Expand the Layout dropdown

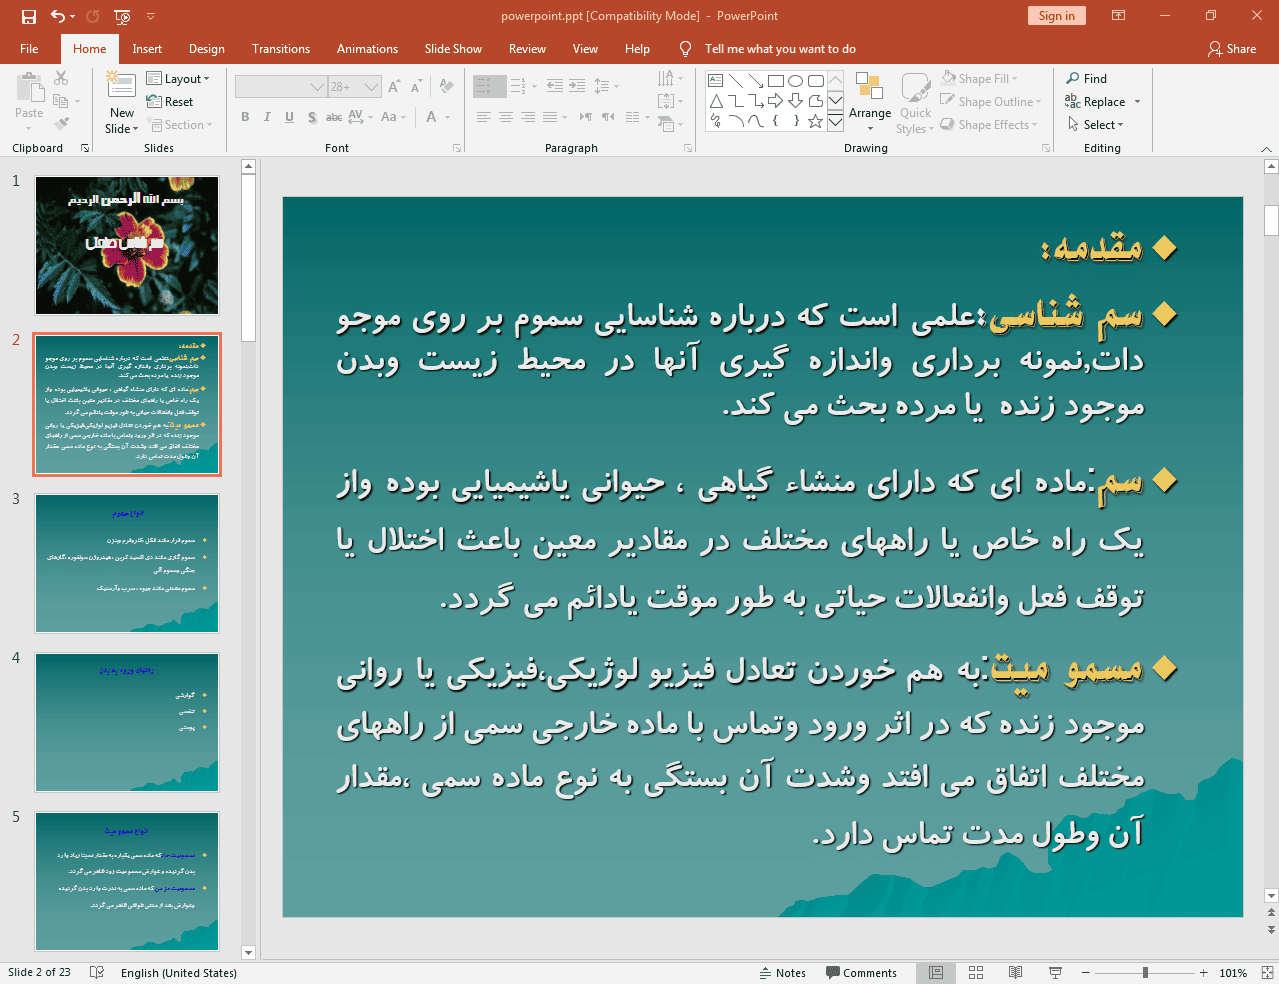178,79
